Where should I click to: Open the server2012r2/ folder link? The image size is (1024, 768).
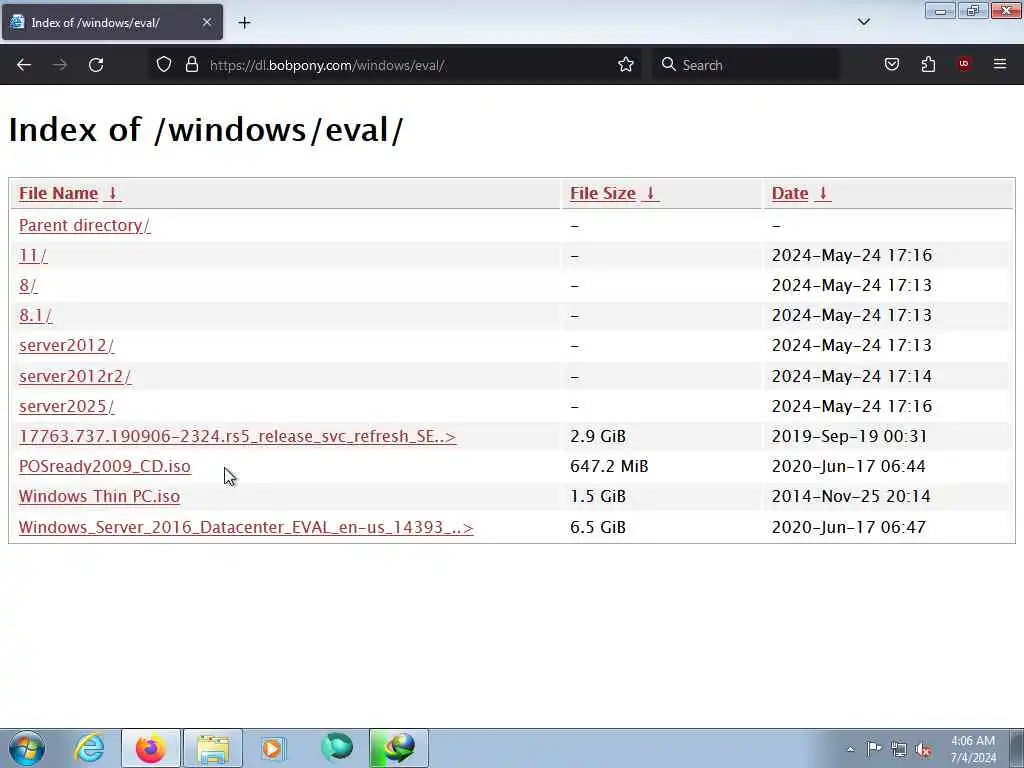coord(75,376)
